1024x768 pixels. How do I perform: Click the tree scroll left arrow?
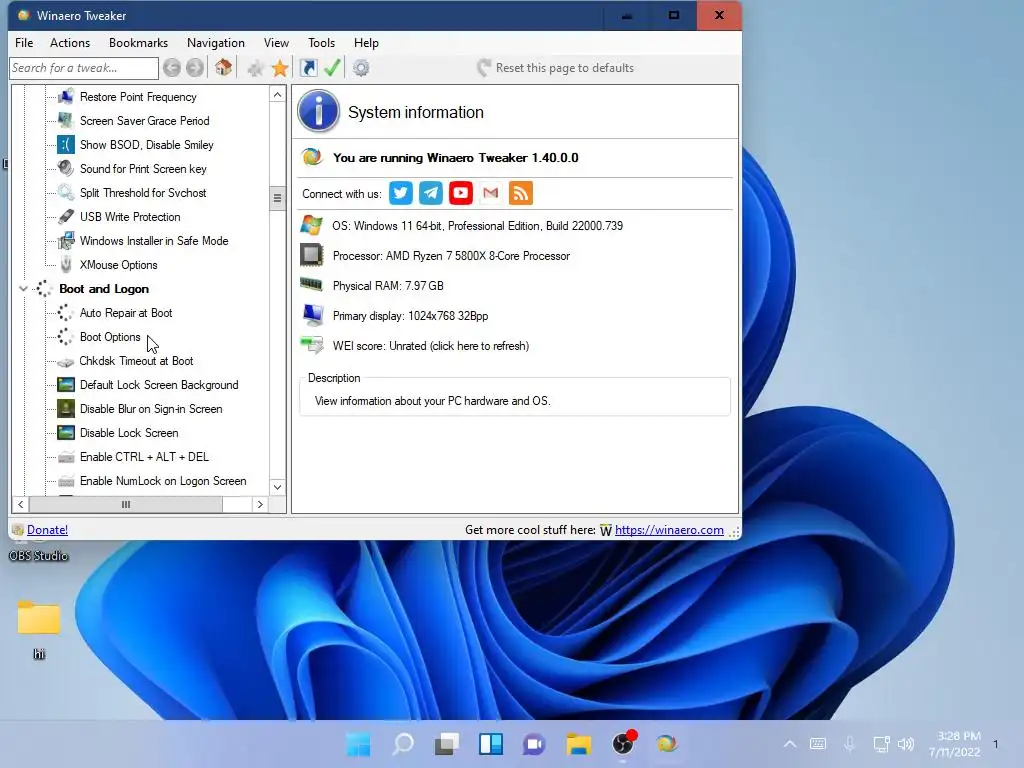click(x=20, y=504)
